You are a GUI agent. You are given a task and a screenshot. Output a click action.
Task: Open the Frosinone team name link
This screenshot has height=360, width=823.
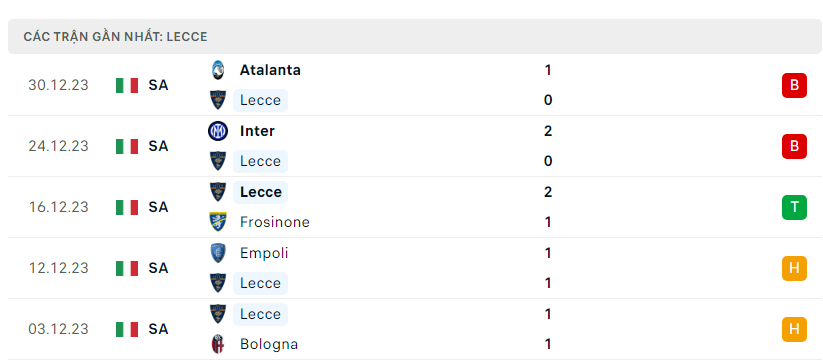click(275, 223)
